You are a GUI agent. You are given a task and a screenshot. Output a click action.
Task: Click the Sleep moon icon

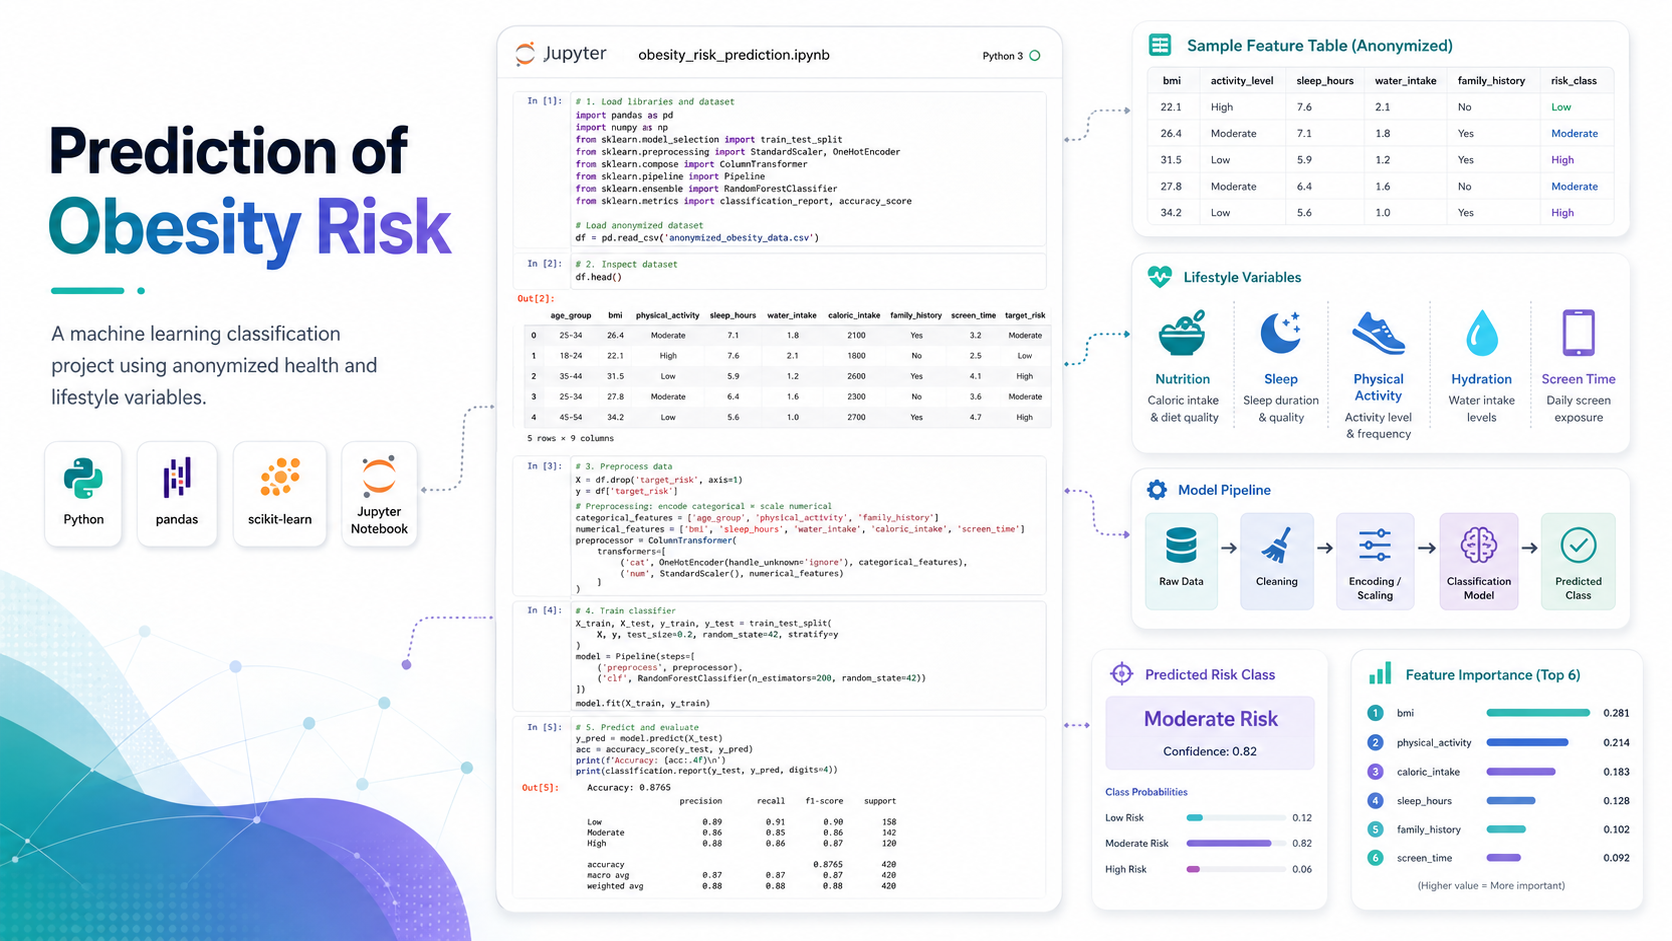pyautogui.click(x=1280, y=333)
